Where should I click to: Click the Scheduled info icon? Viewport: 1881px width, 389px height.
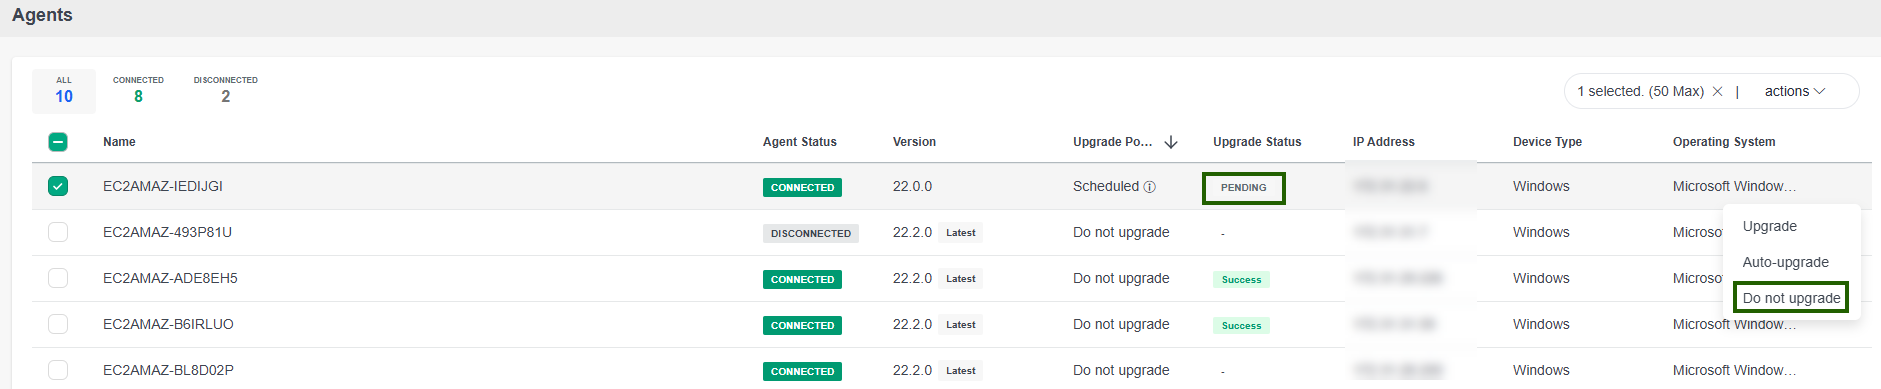(x=1149, y=187)
